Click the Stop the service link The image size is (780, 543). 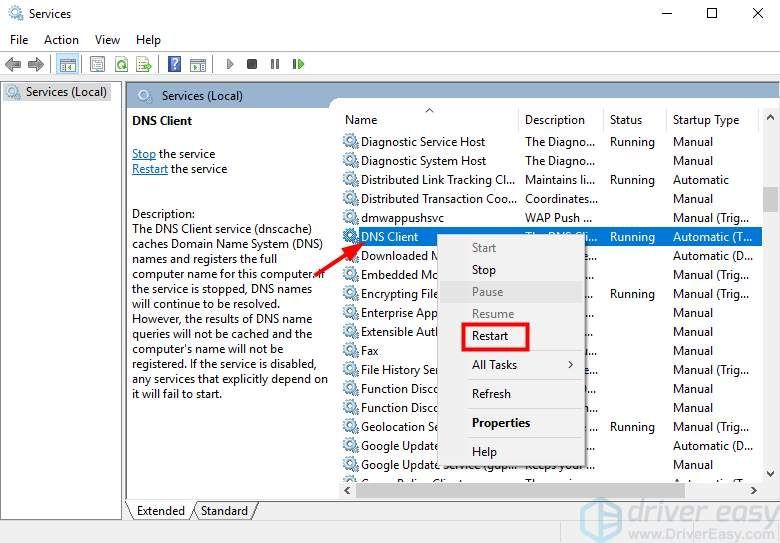click(x=144, y=154)
